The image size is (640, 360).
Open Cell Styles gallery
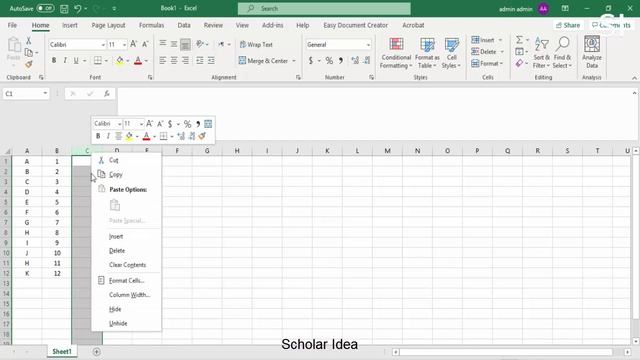[x=451, y=53]
